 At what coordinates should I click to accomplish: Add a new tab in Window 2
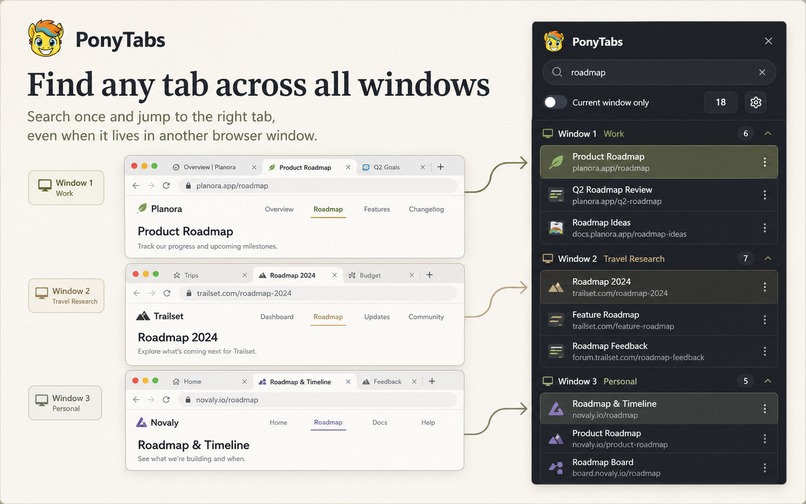429,275
